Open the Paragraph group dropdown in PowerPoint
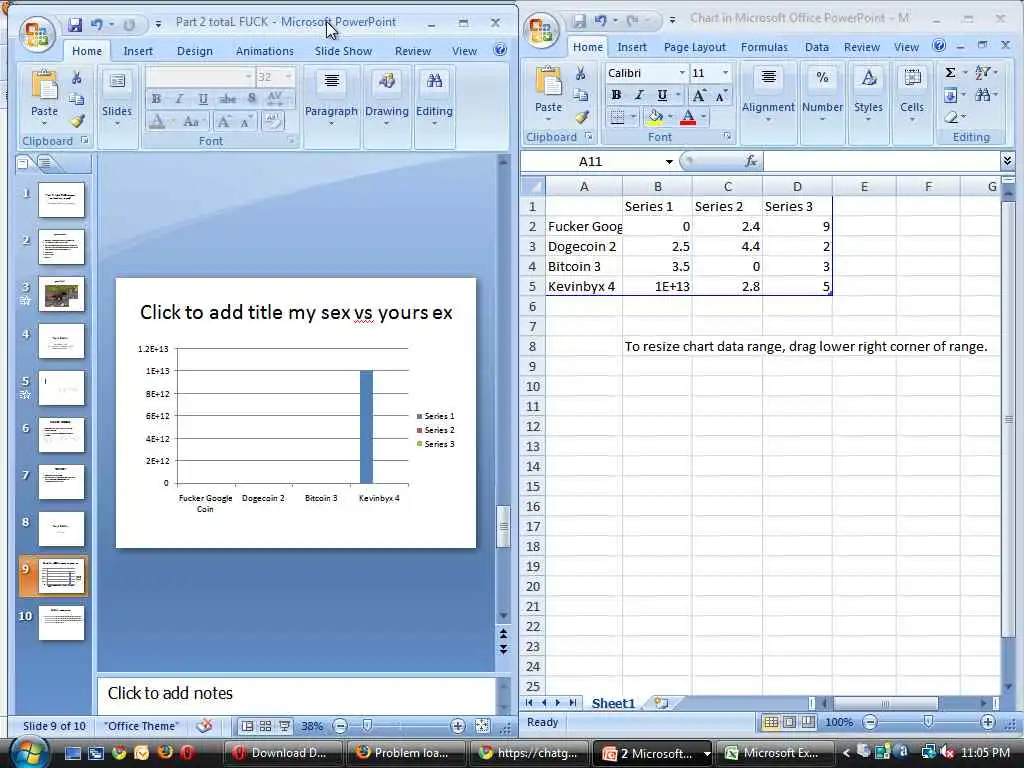 tap(331, 98)
